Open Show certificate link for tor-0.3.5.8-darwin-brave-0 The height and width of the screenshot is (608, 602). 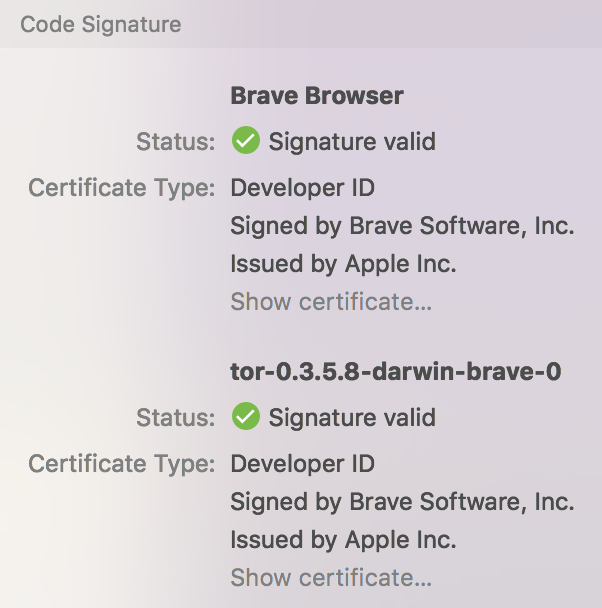point(331,577)
